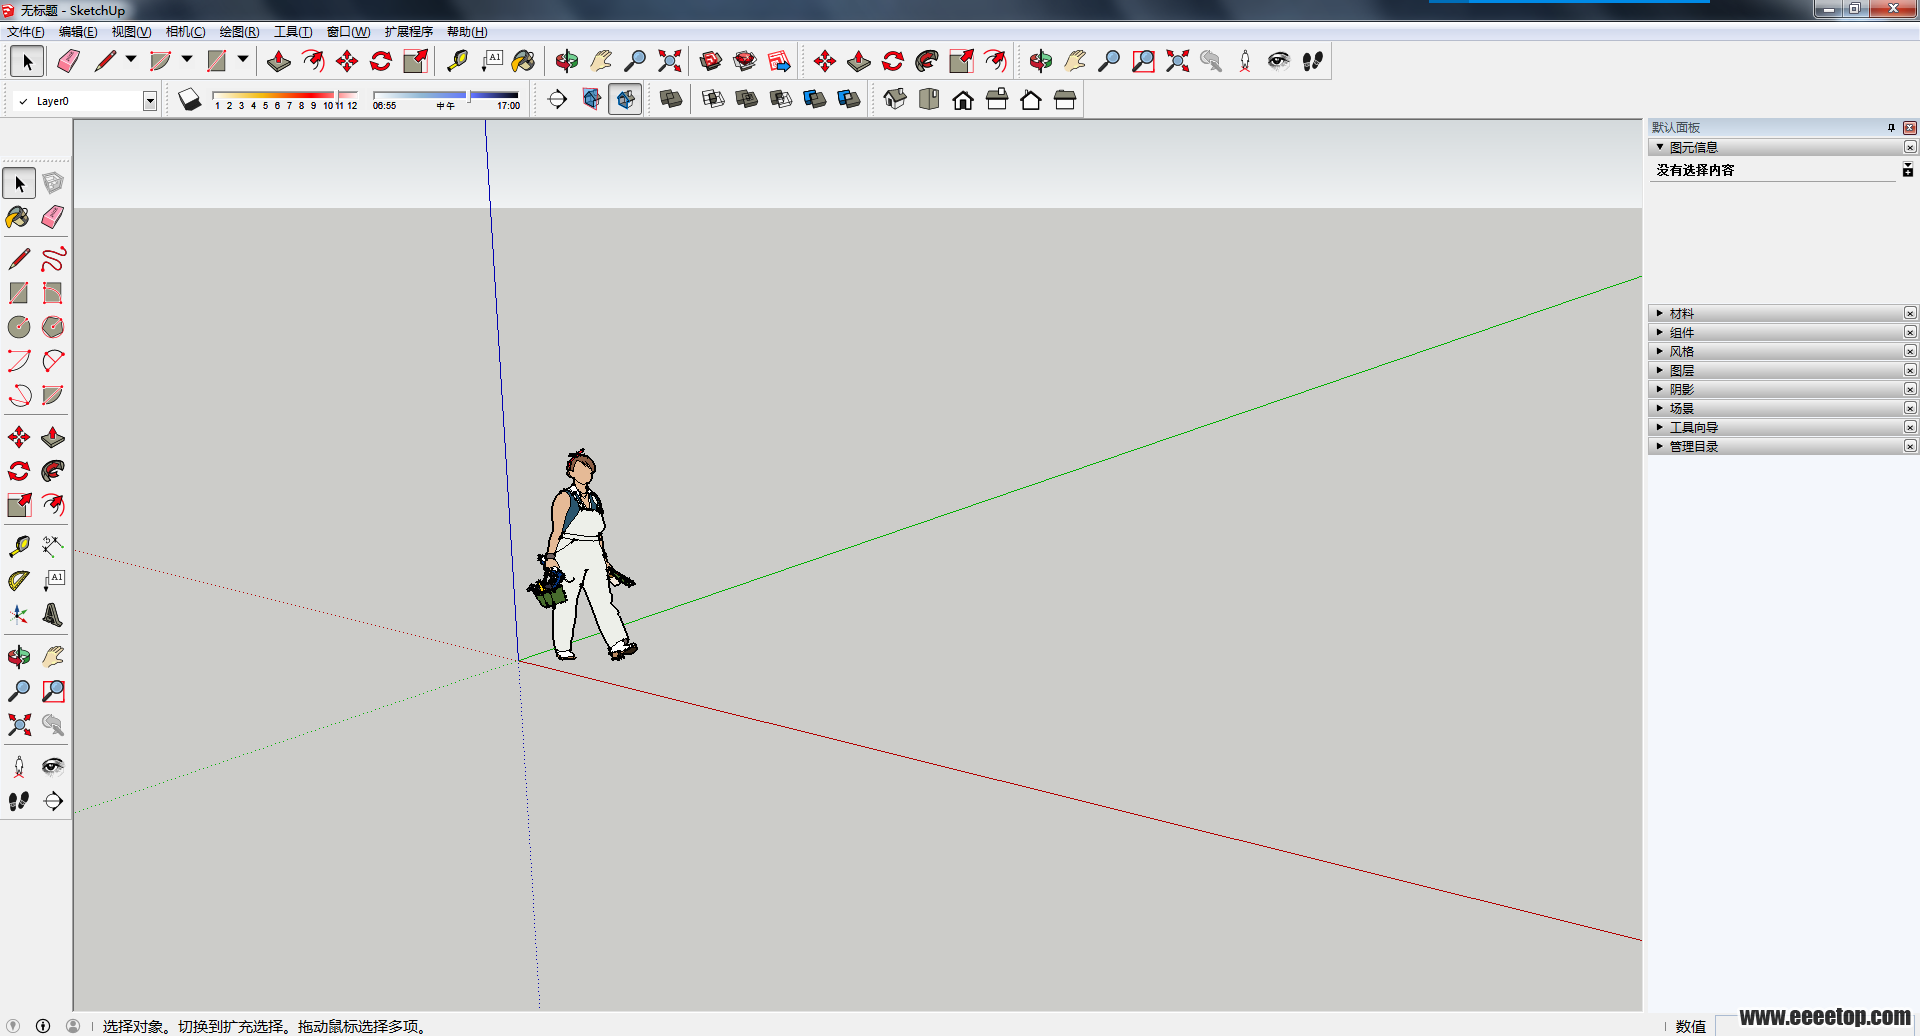The width and height of the screenshot is (1920, 1036).
Task: Open the Rectangle tool dropdown arrow
Action: [243, 60]
